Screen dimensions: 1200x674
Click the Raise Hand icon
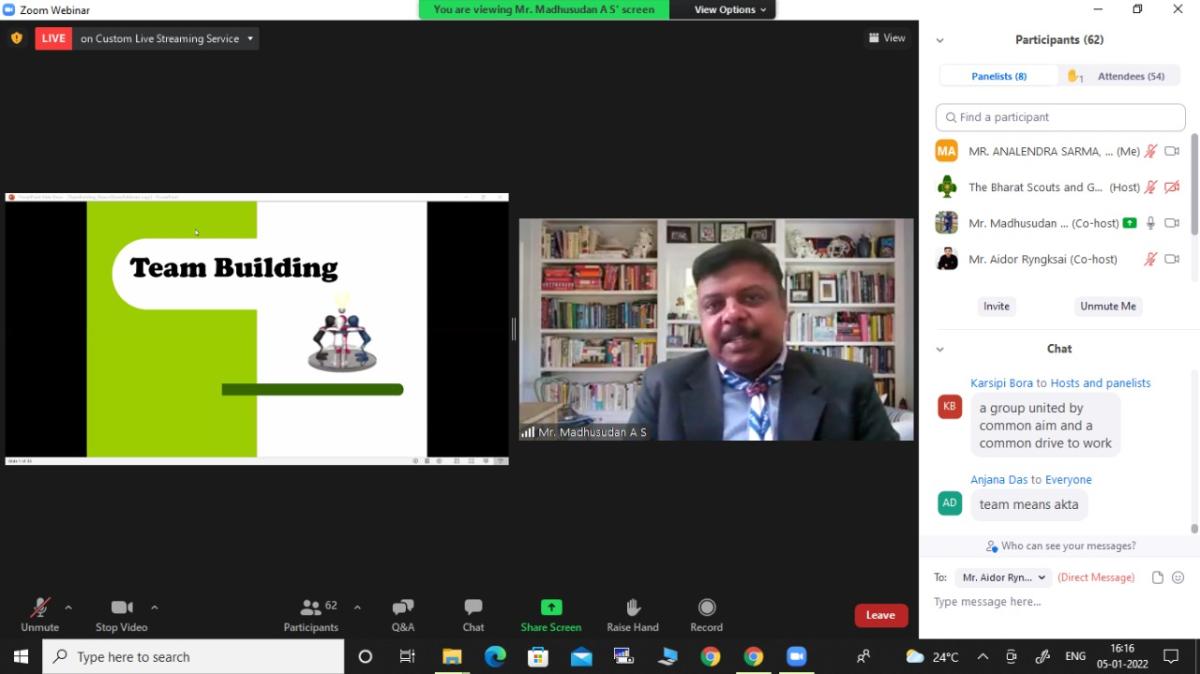[632, 608]
